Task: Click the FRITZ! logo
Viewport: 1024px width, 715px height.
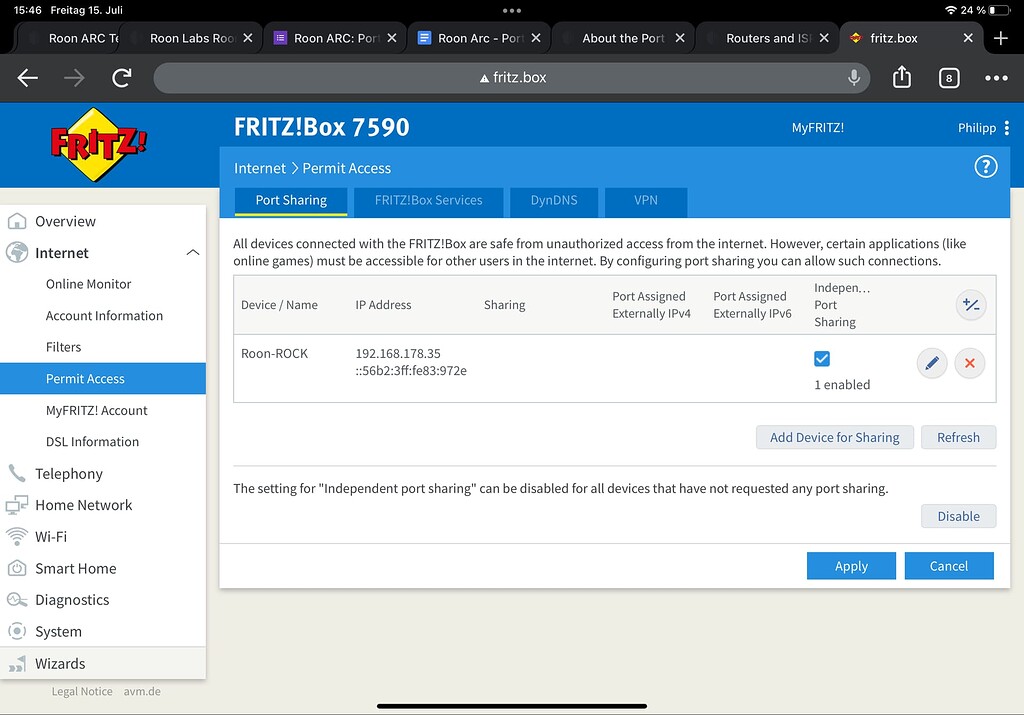Action: coord(98,144)
